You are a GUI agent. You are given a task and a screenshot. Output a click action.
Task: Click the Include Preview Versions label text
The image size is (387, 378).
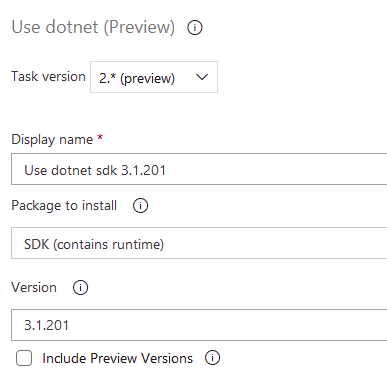pyautogui.click(x=117, y=358)
